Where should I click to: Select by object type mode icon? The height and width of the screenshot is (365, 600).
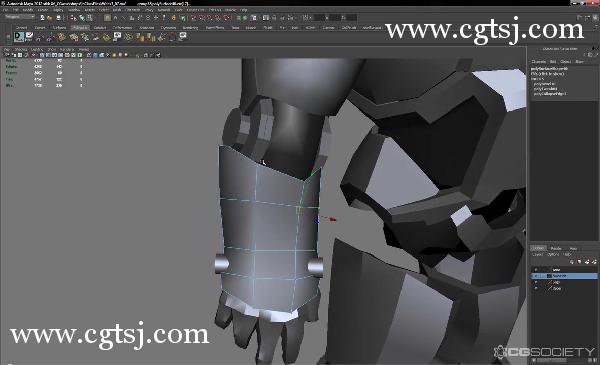[82, 18]
